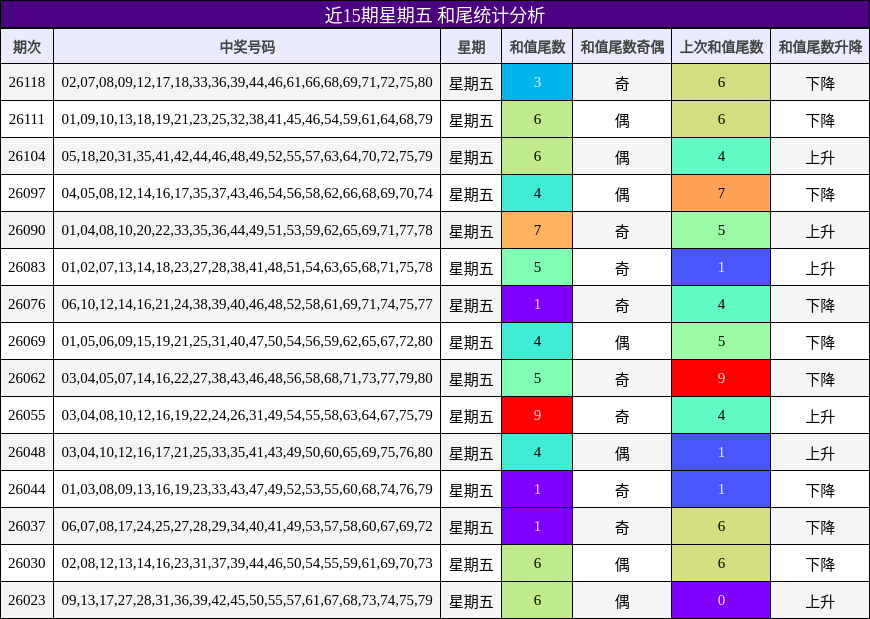Click 奇 parity cell in row 26118
The image size is (870, 619).
(x=622, y=82)
